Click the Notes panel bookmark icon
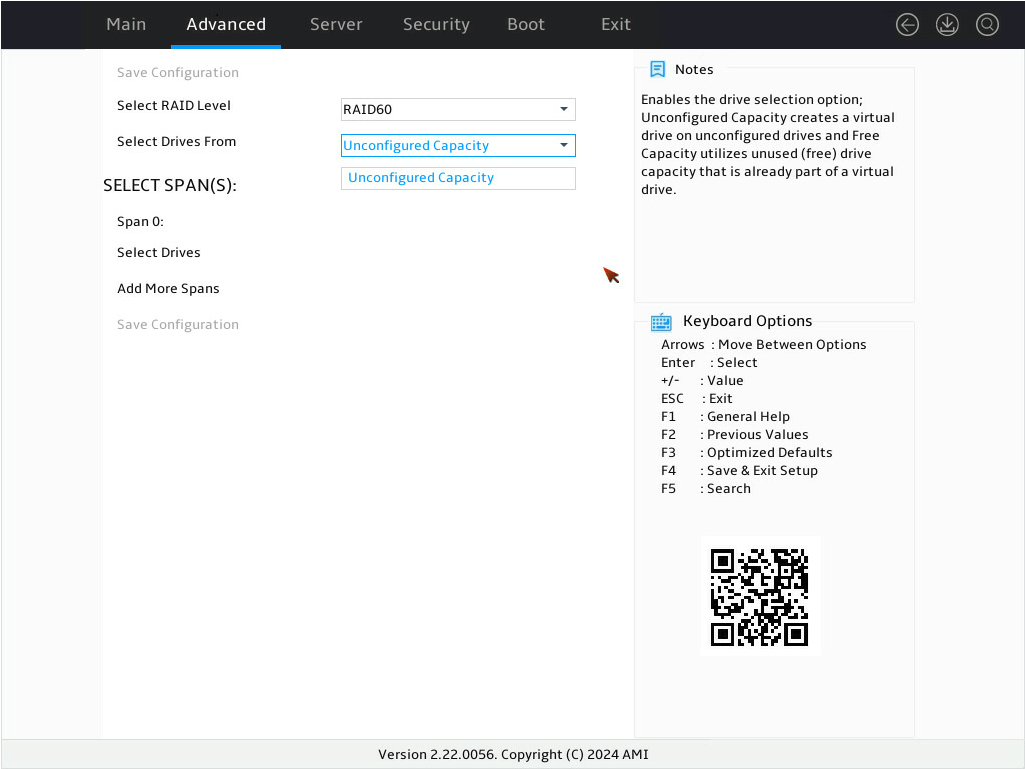The image size is (1025, 769). (x=657, y=69)
